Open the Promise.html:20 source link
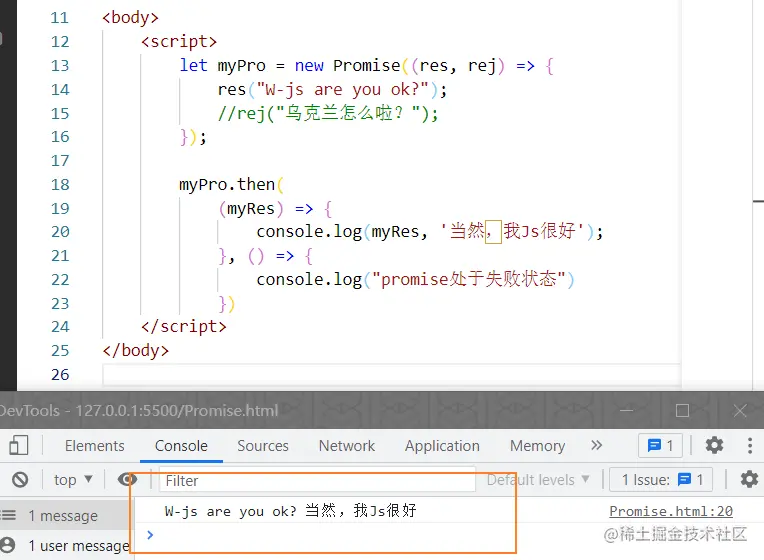Image resolution: width=764 pixels, height=560 pixels. 671,511
